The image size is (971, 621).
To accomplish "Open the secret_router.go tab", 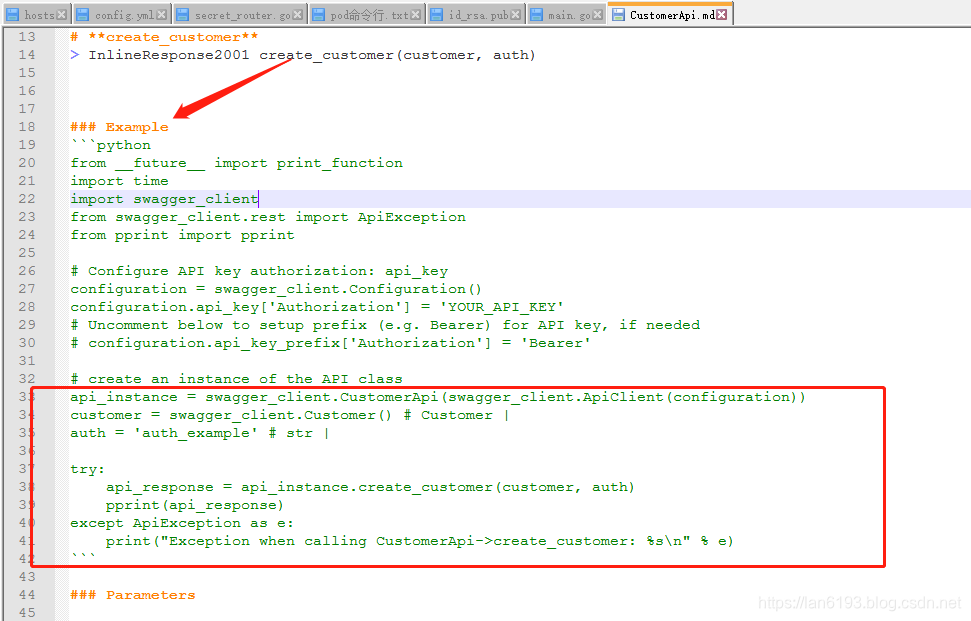I will 240,15.
